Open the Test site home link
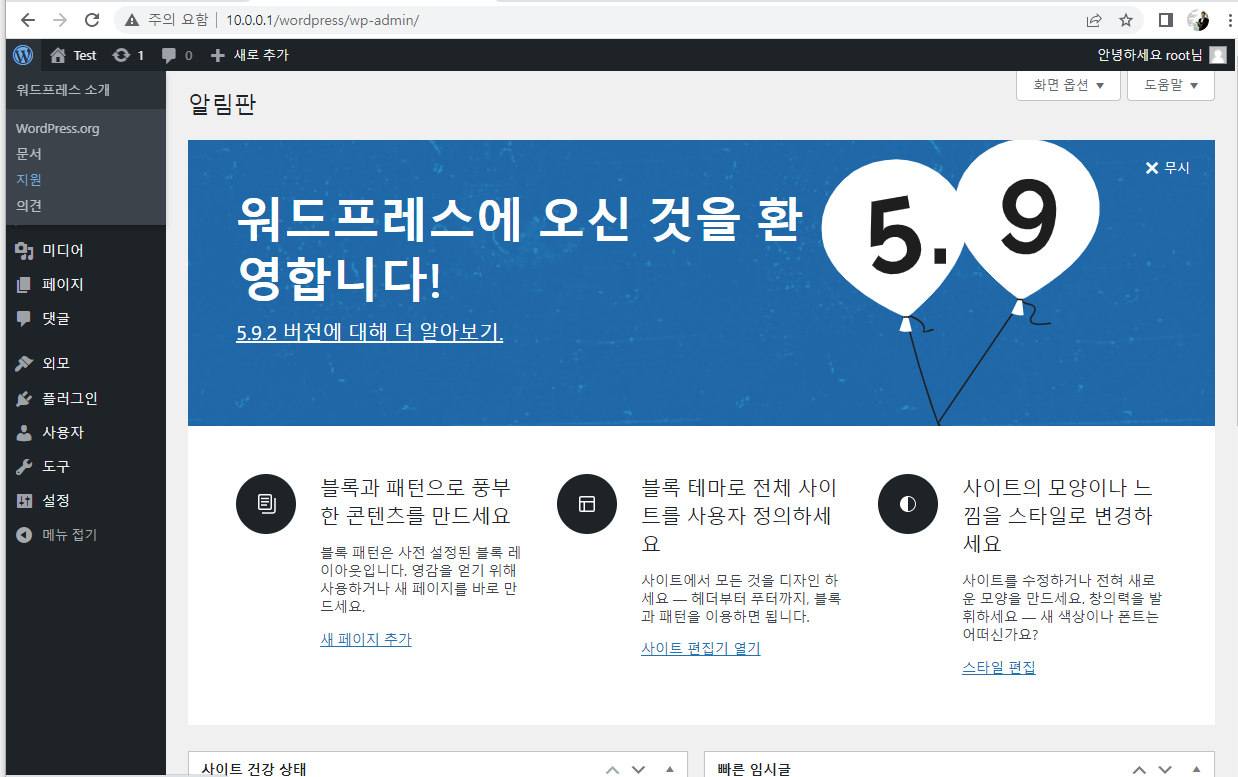Viewport: 1238px width, 777px height. click(73, 55)
